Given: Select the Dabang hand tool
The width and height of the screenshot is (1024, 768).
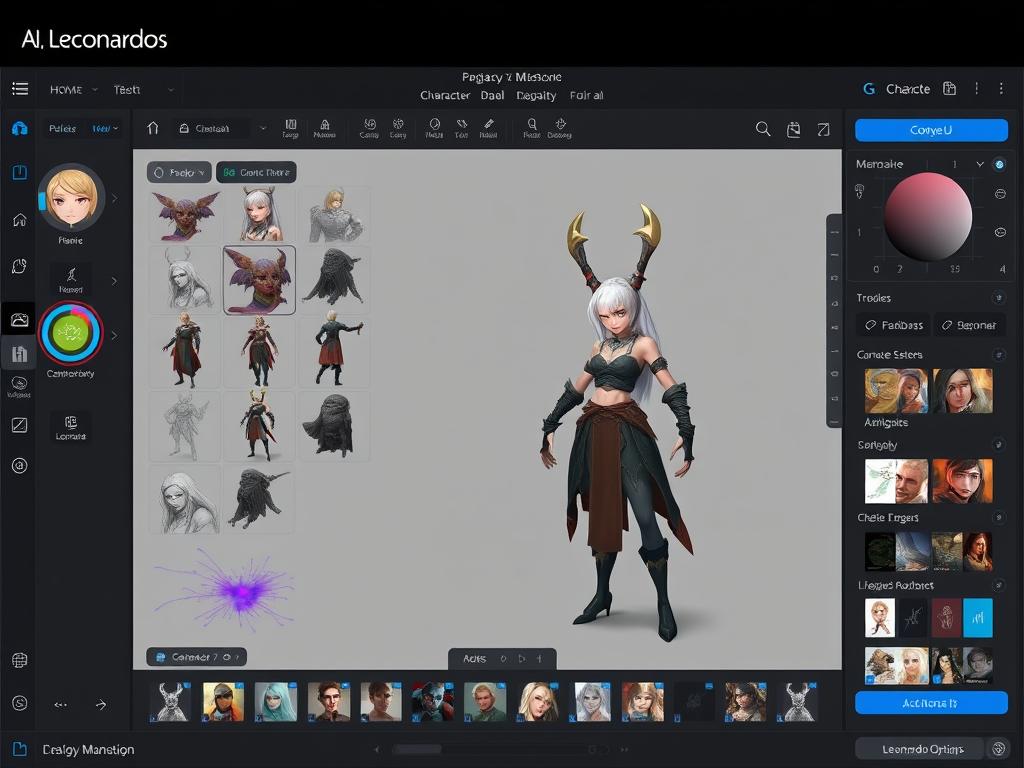Looking at the screenshot, I should 560,128.
